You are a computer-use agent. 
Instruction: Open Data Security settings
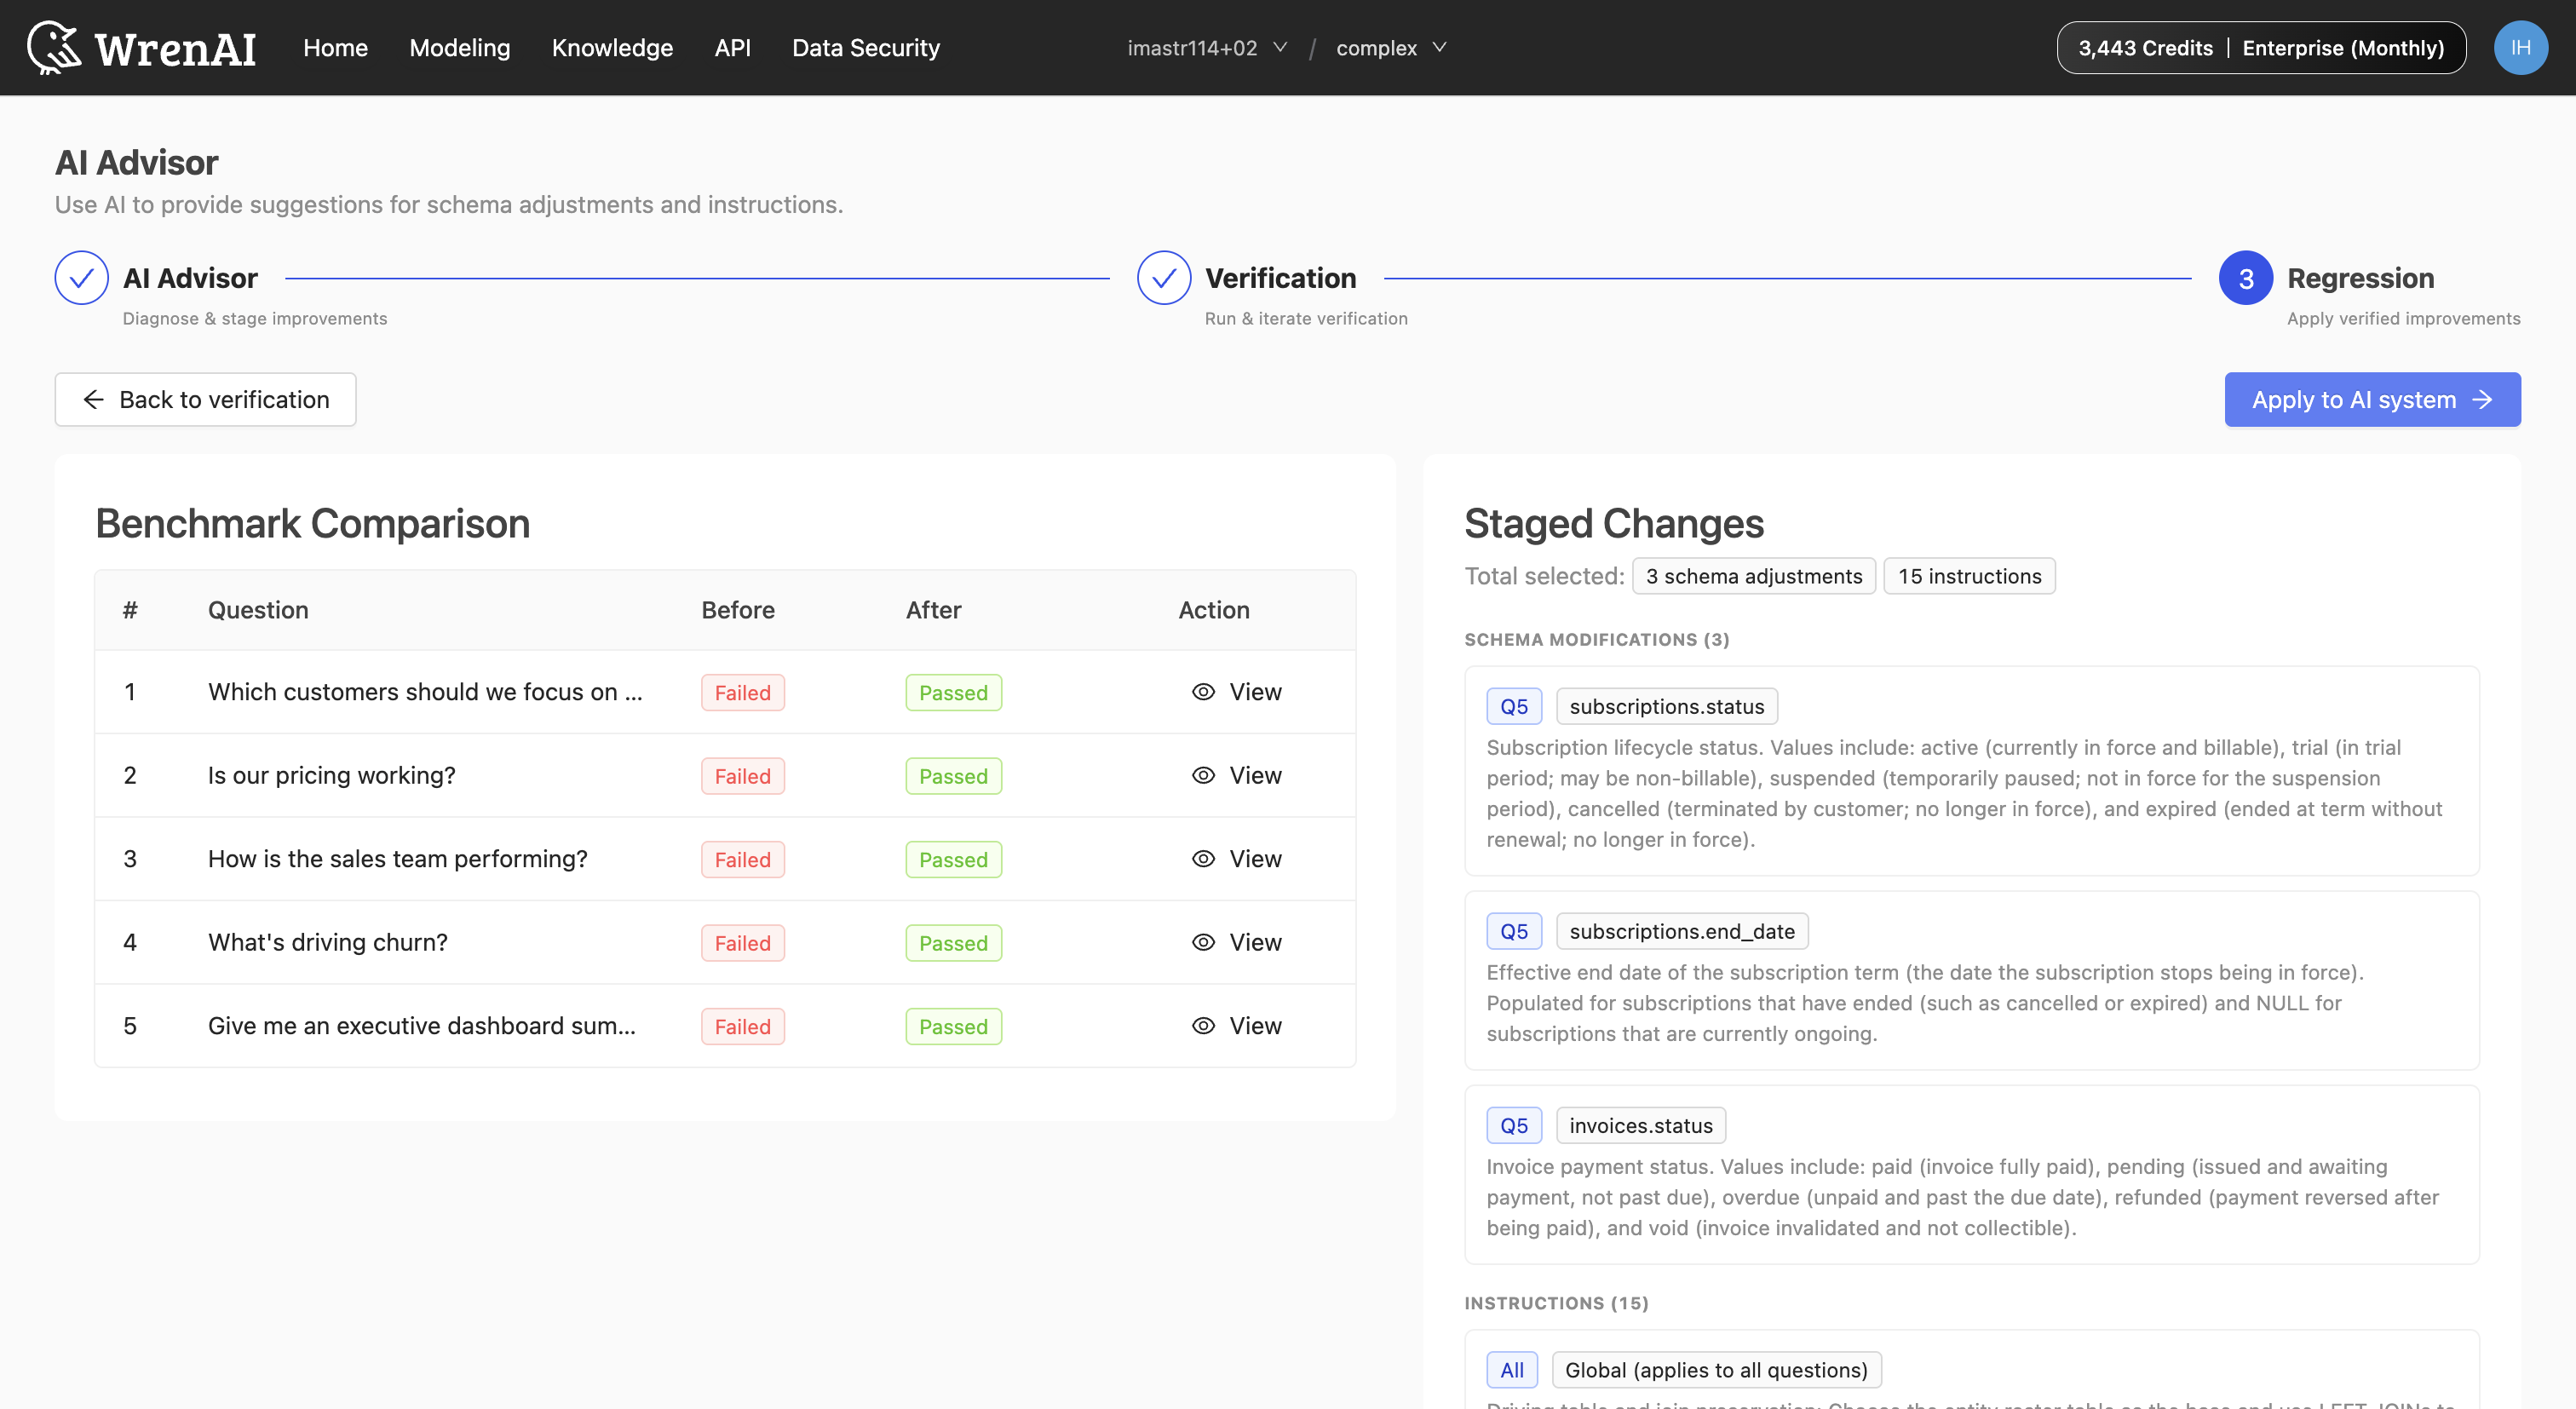(866, 48)
